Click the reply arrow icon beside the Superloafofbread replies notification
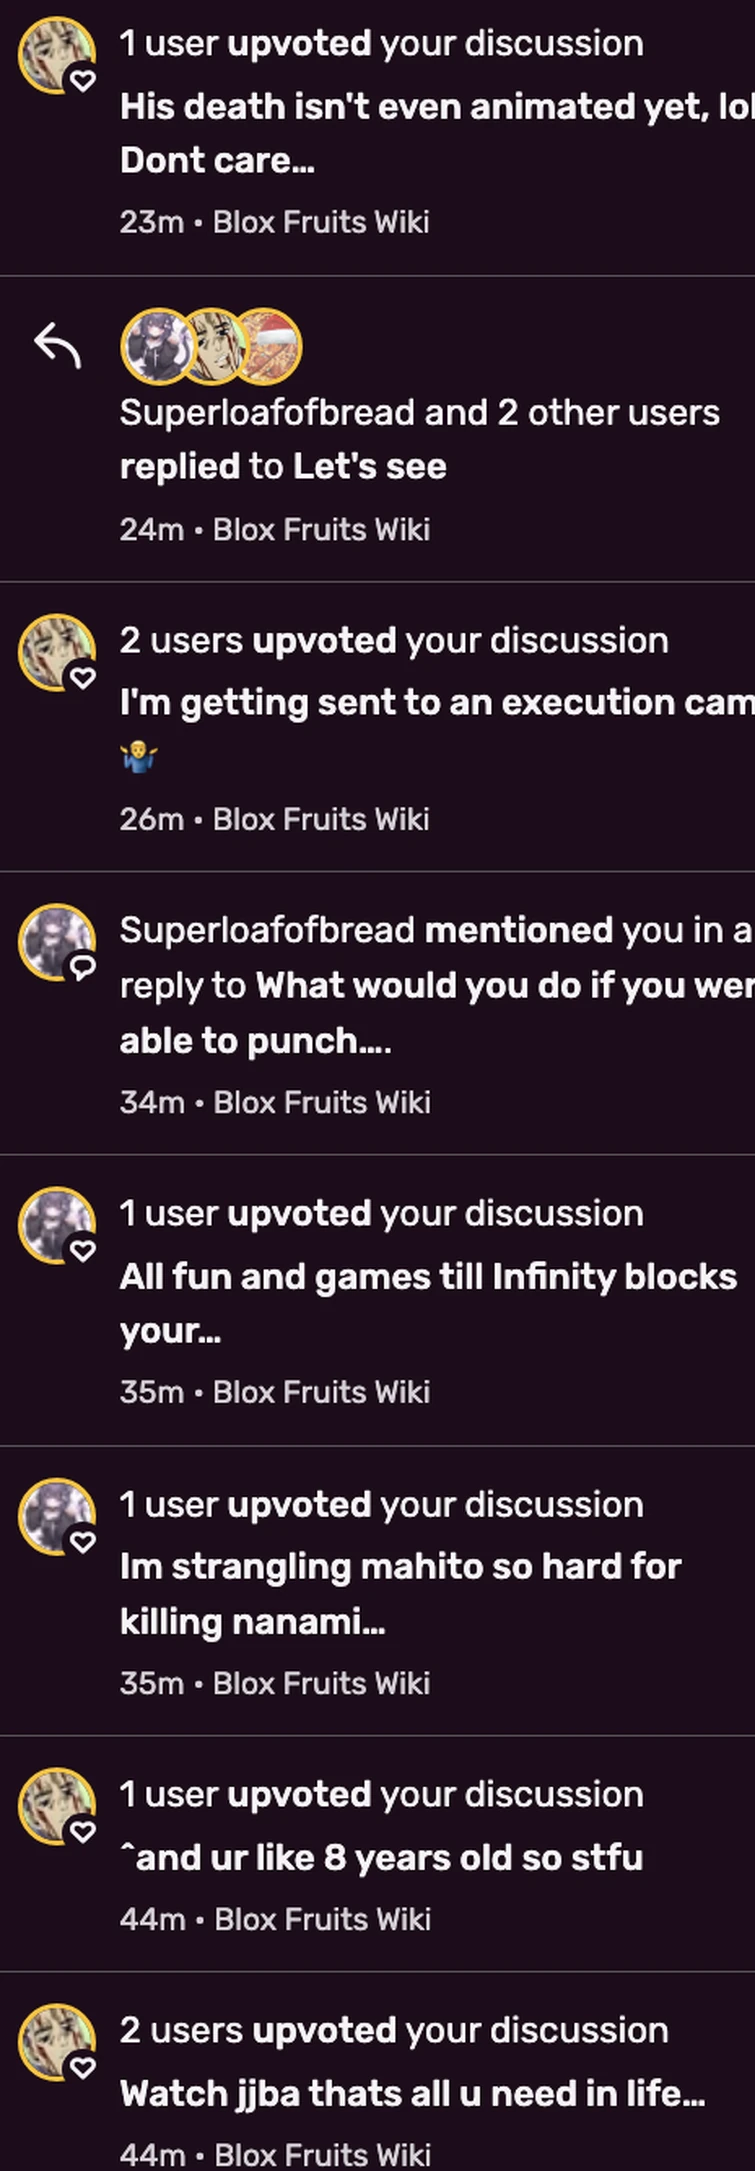755x2171 pixels. click(57, 346)
